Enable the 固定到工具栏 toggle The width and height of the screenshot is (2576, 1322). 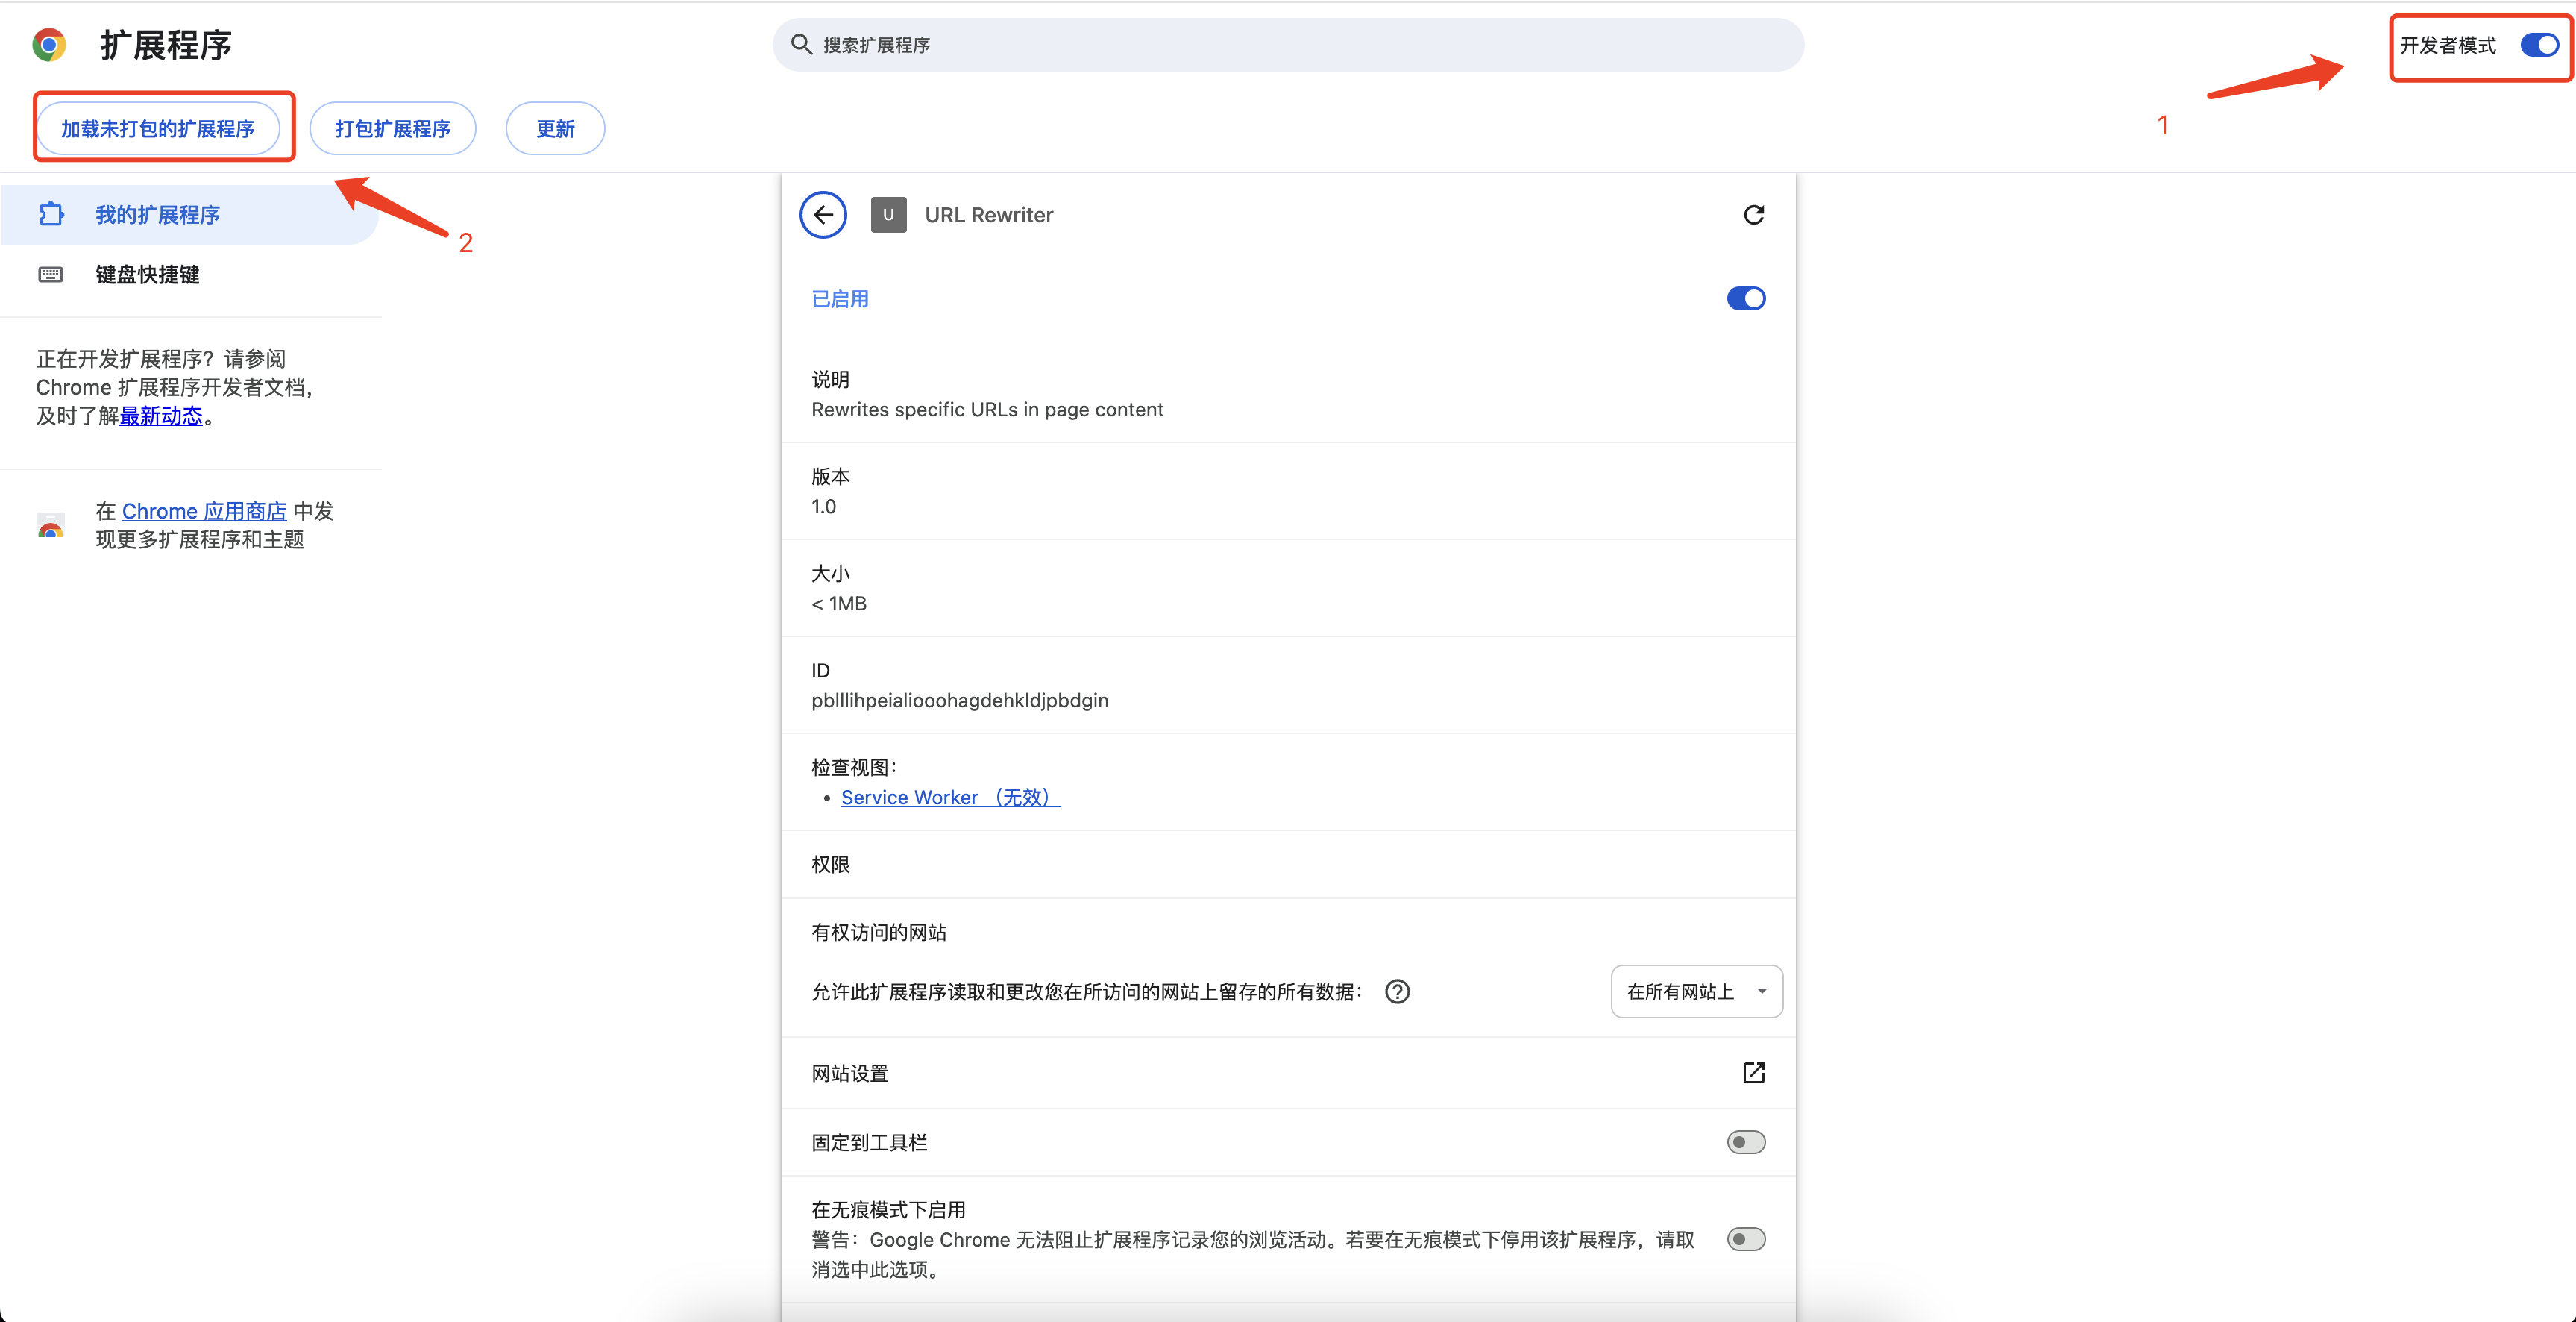[1746, 1143]
